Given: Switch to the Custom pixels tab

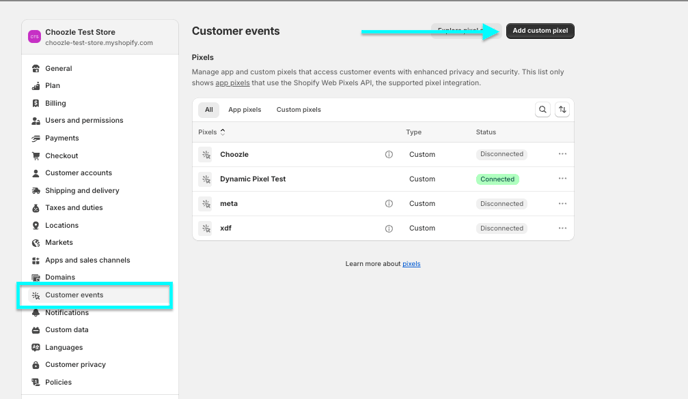Looking at the screenshot, I should pos(298,110).
